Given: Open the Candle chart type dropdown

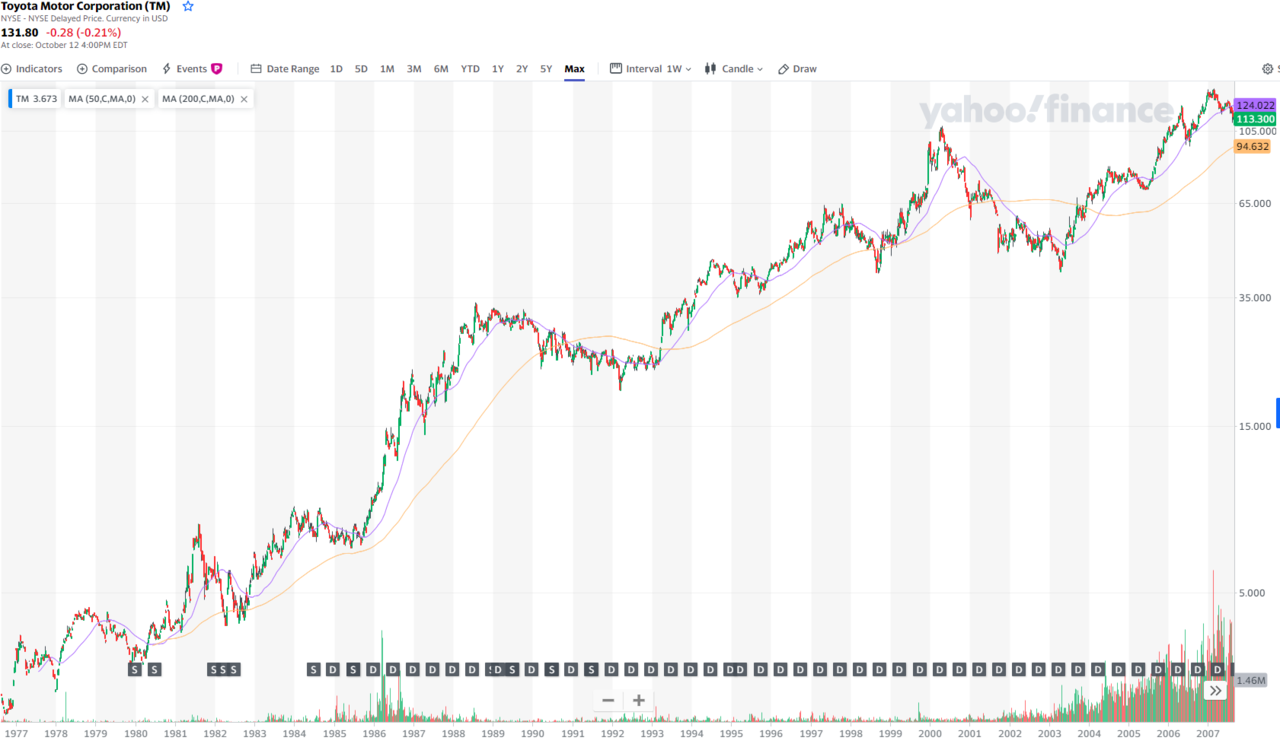Looking at the screenshot, I should point(734,69).
